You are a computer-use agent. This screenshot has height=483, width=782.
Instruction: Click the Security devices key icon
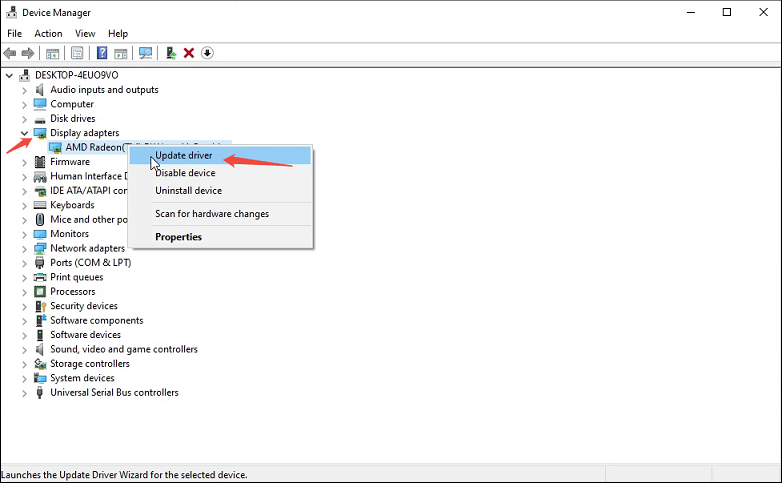[x=40, y=306]
